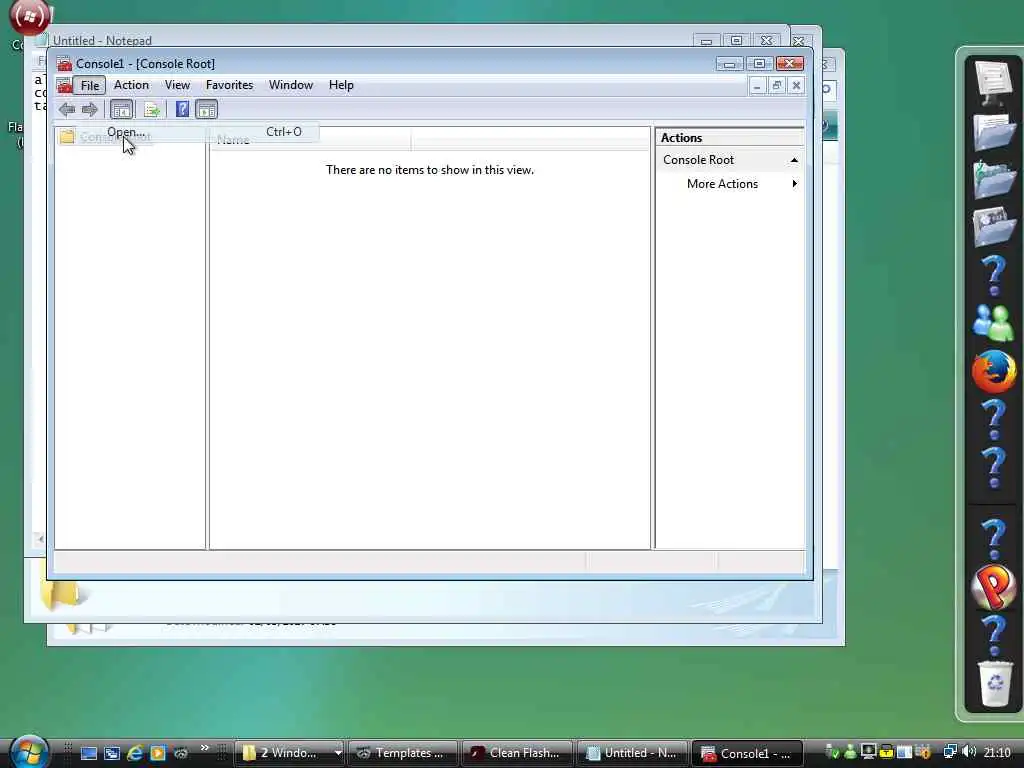Switch to 'Untitled - N...' taskbar button
Screen dimensions: 1024x768
point(632,753)
